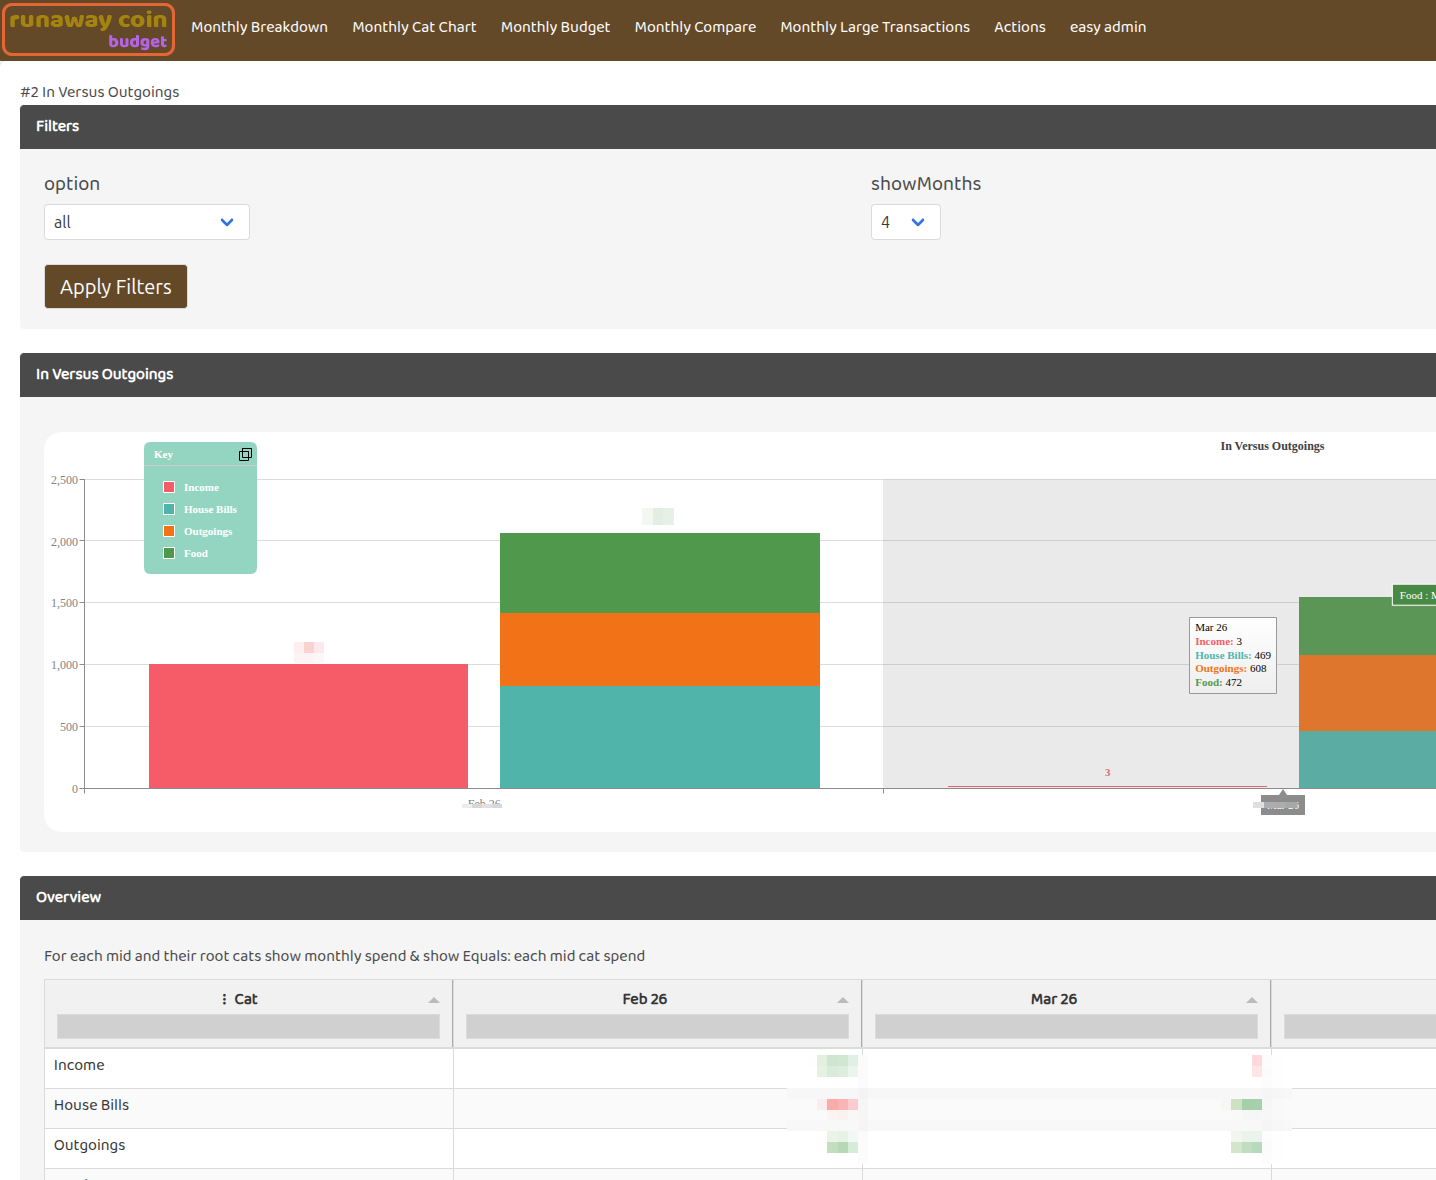Screen dimensions: 1436x1180
Task: Click the #2 In Versus Outgoings page title
Action: pyautogui.click(x=100, y=92)
